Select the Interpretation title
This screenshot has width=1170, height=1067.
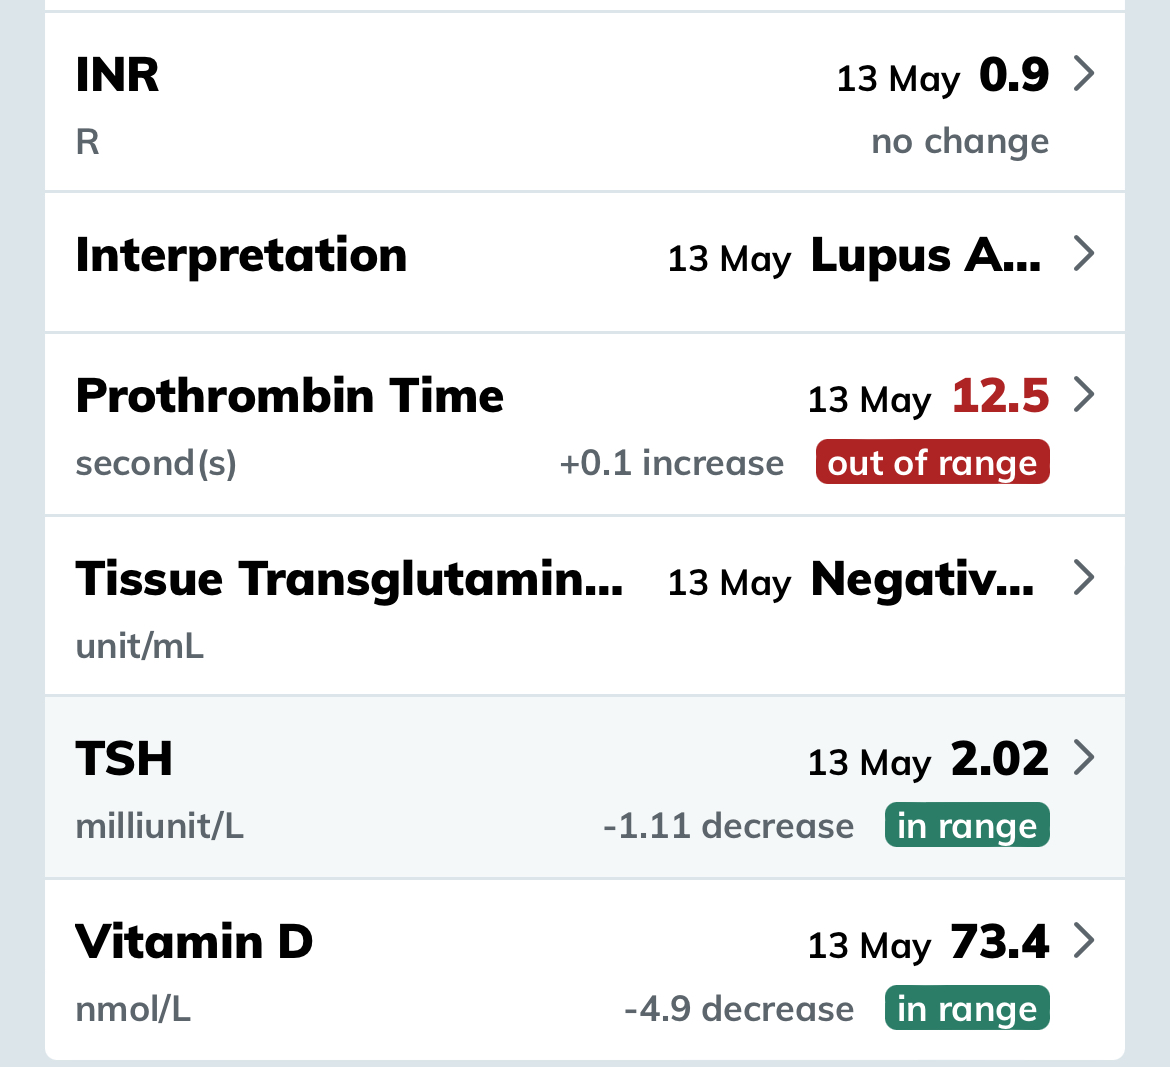pyautogui.click(x=241, y=255)
